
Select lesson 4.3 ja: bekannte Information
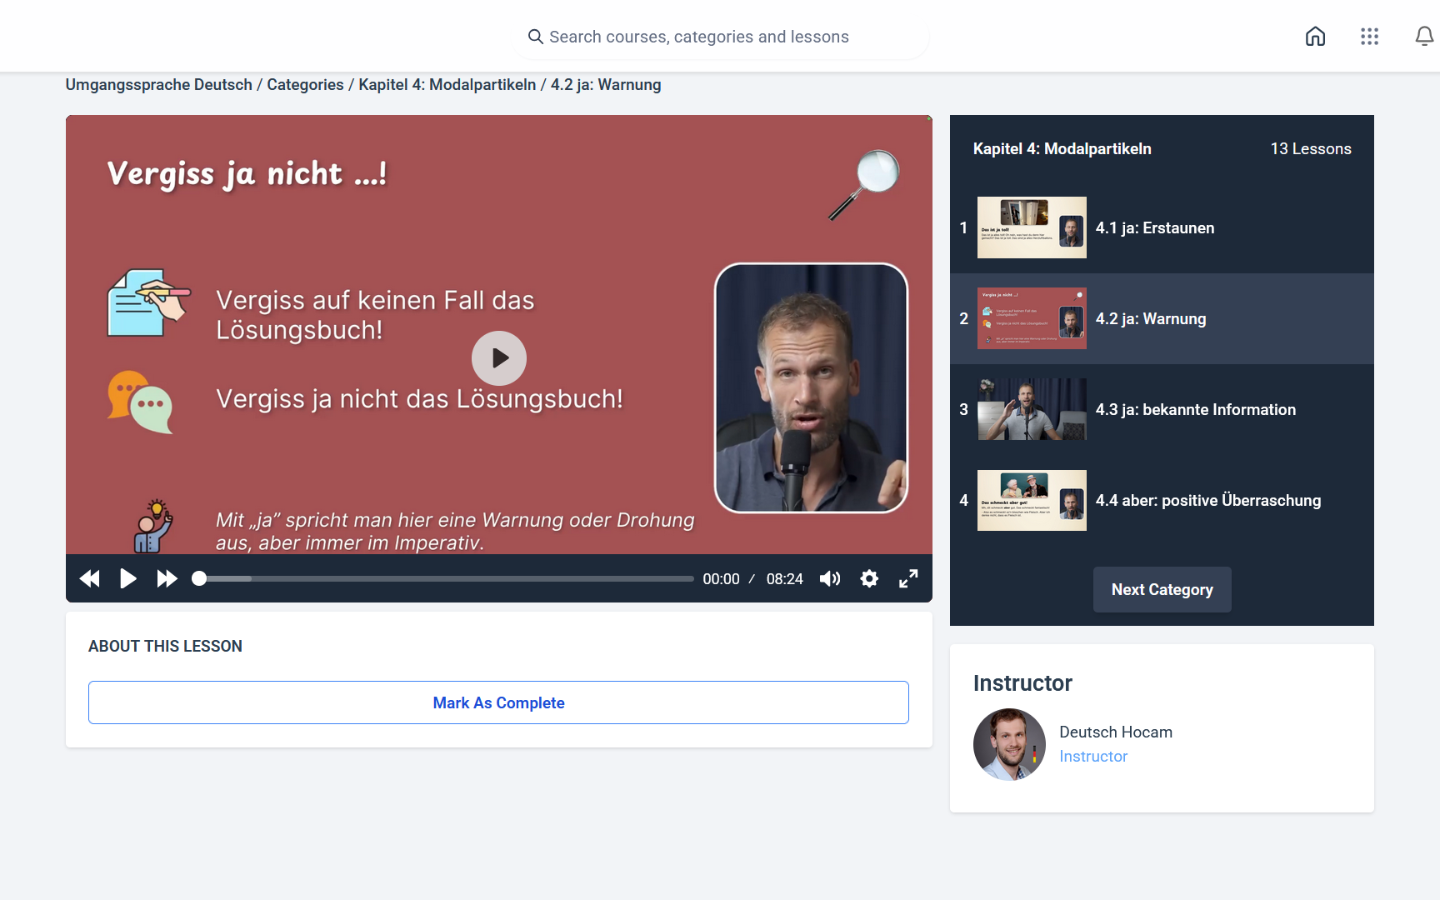(1195, 410)
